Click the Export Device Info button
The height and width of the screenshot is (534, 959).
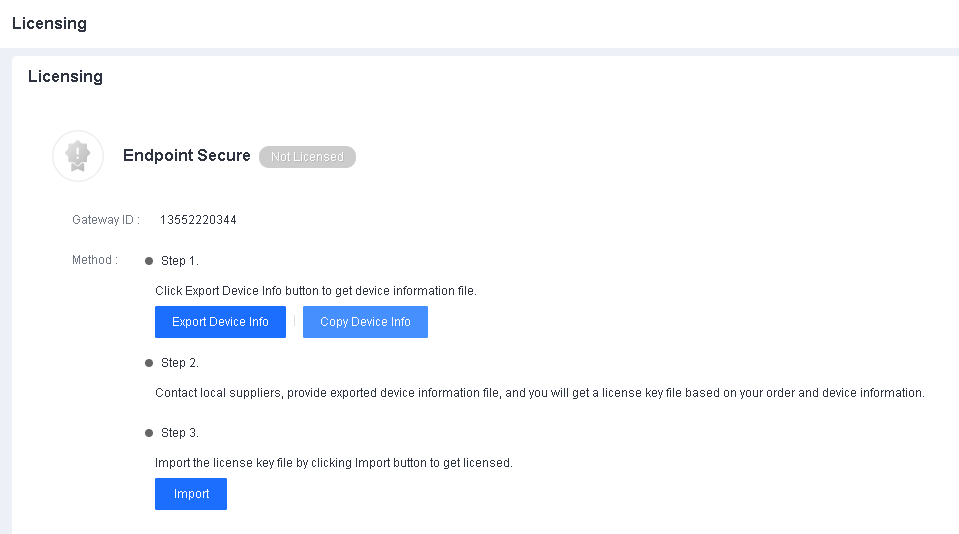(220, 322)
